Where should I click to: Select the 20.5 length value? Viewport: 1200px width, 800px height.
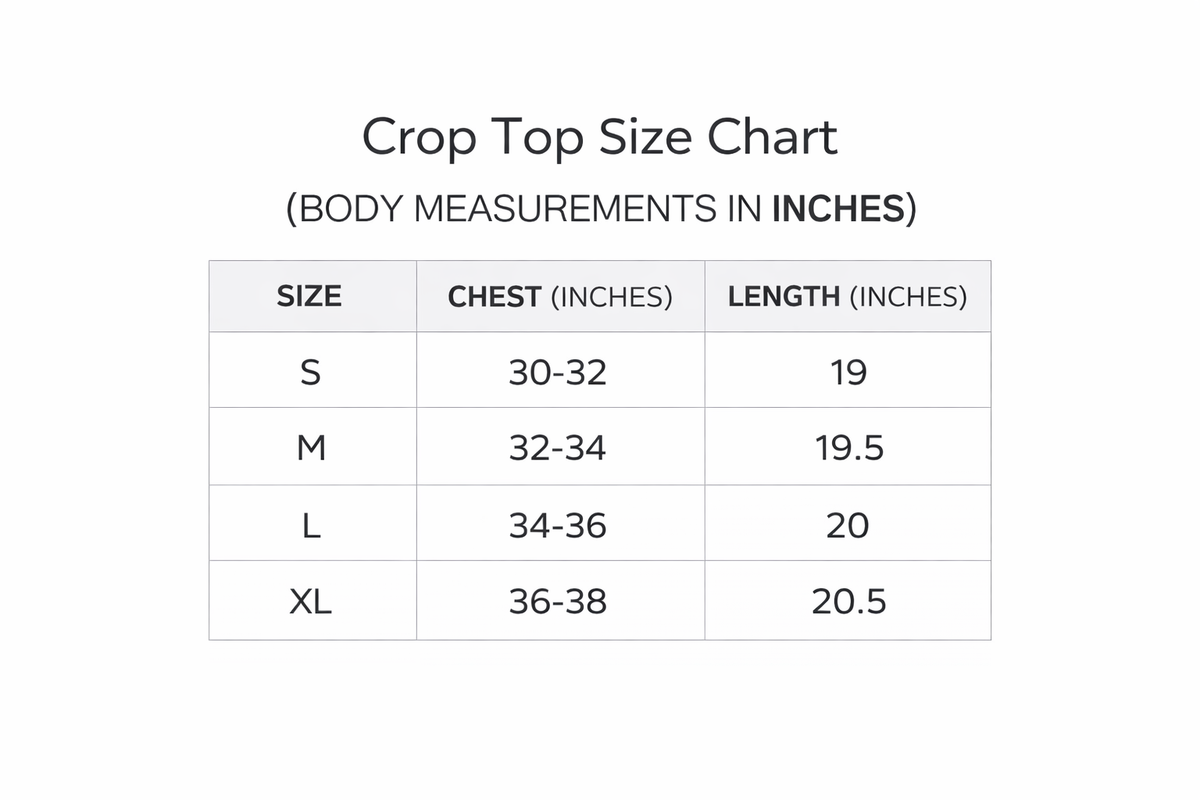click(x=847, y=602)
